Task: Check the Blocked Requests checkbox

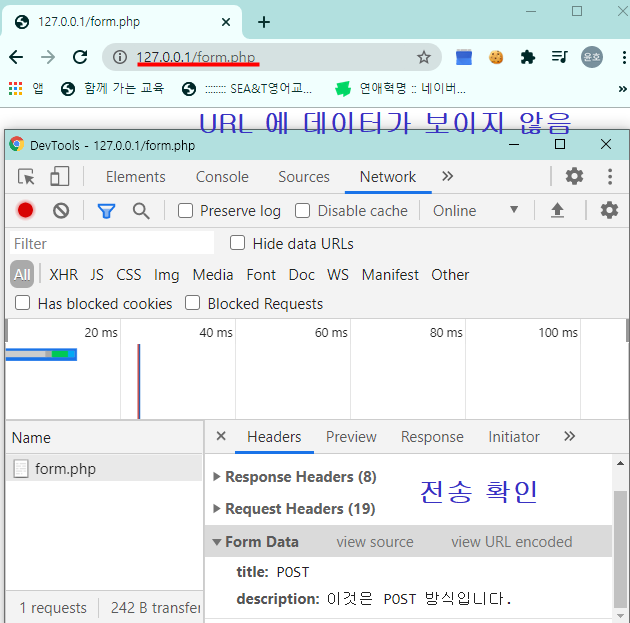Action: [192, 303]
